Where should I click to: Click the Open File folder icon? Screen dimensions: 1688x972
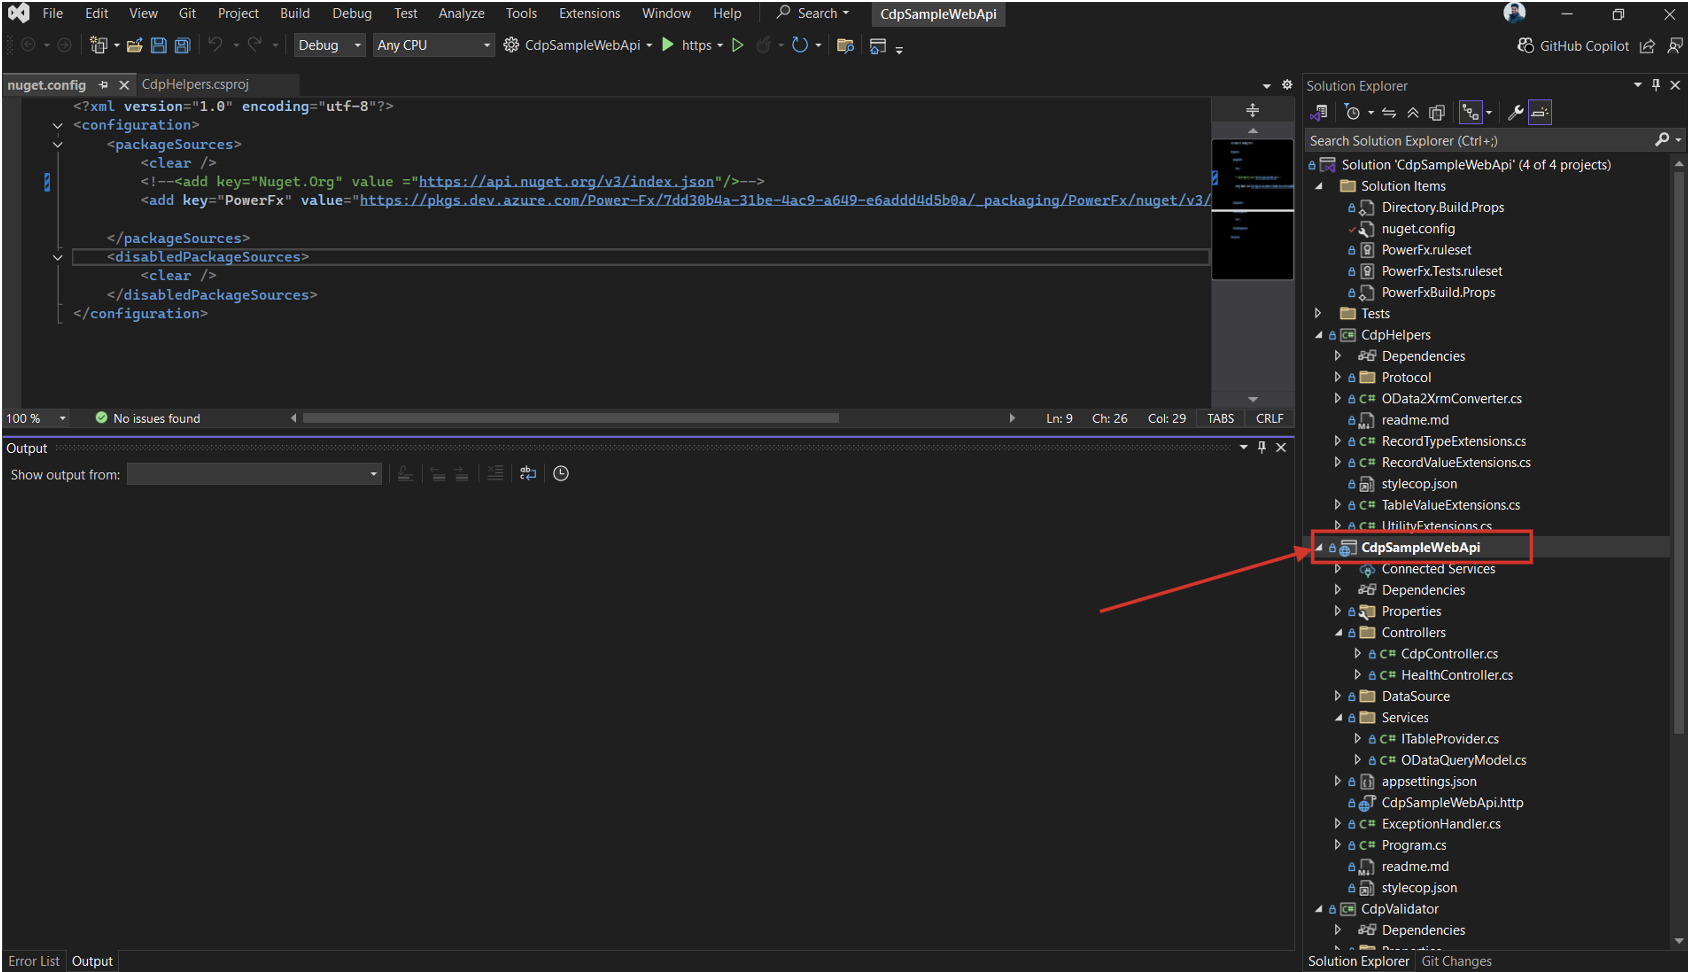(134, 45)
